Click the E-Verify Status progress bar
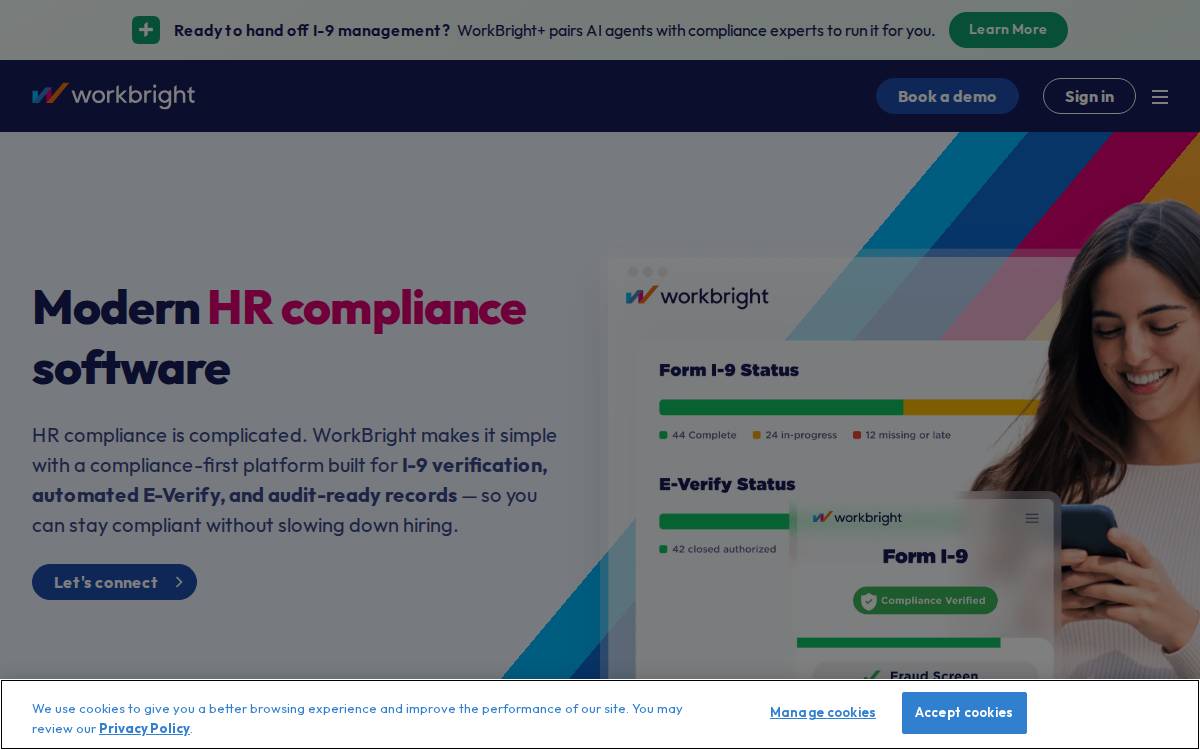This screenshot has height=750, width=1200. (x=725, y=521)
